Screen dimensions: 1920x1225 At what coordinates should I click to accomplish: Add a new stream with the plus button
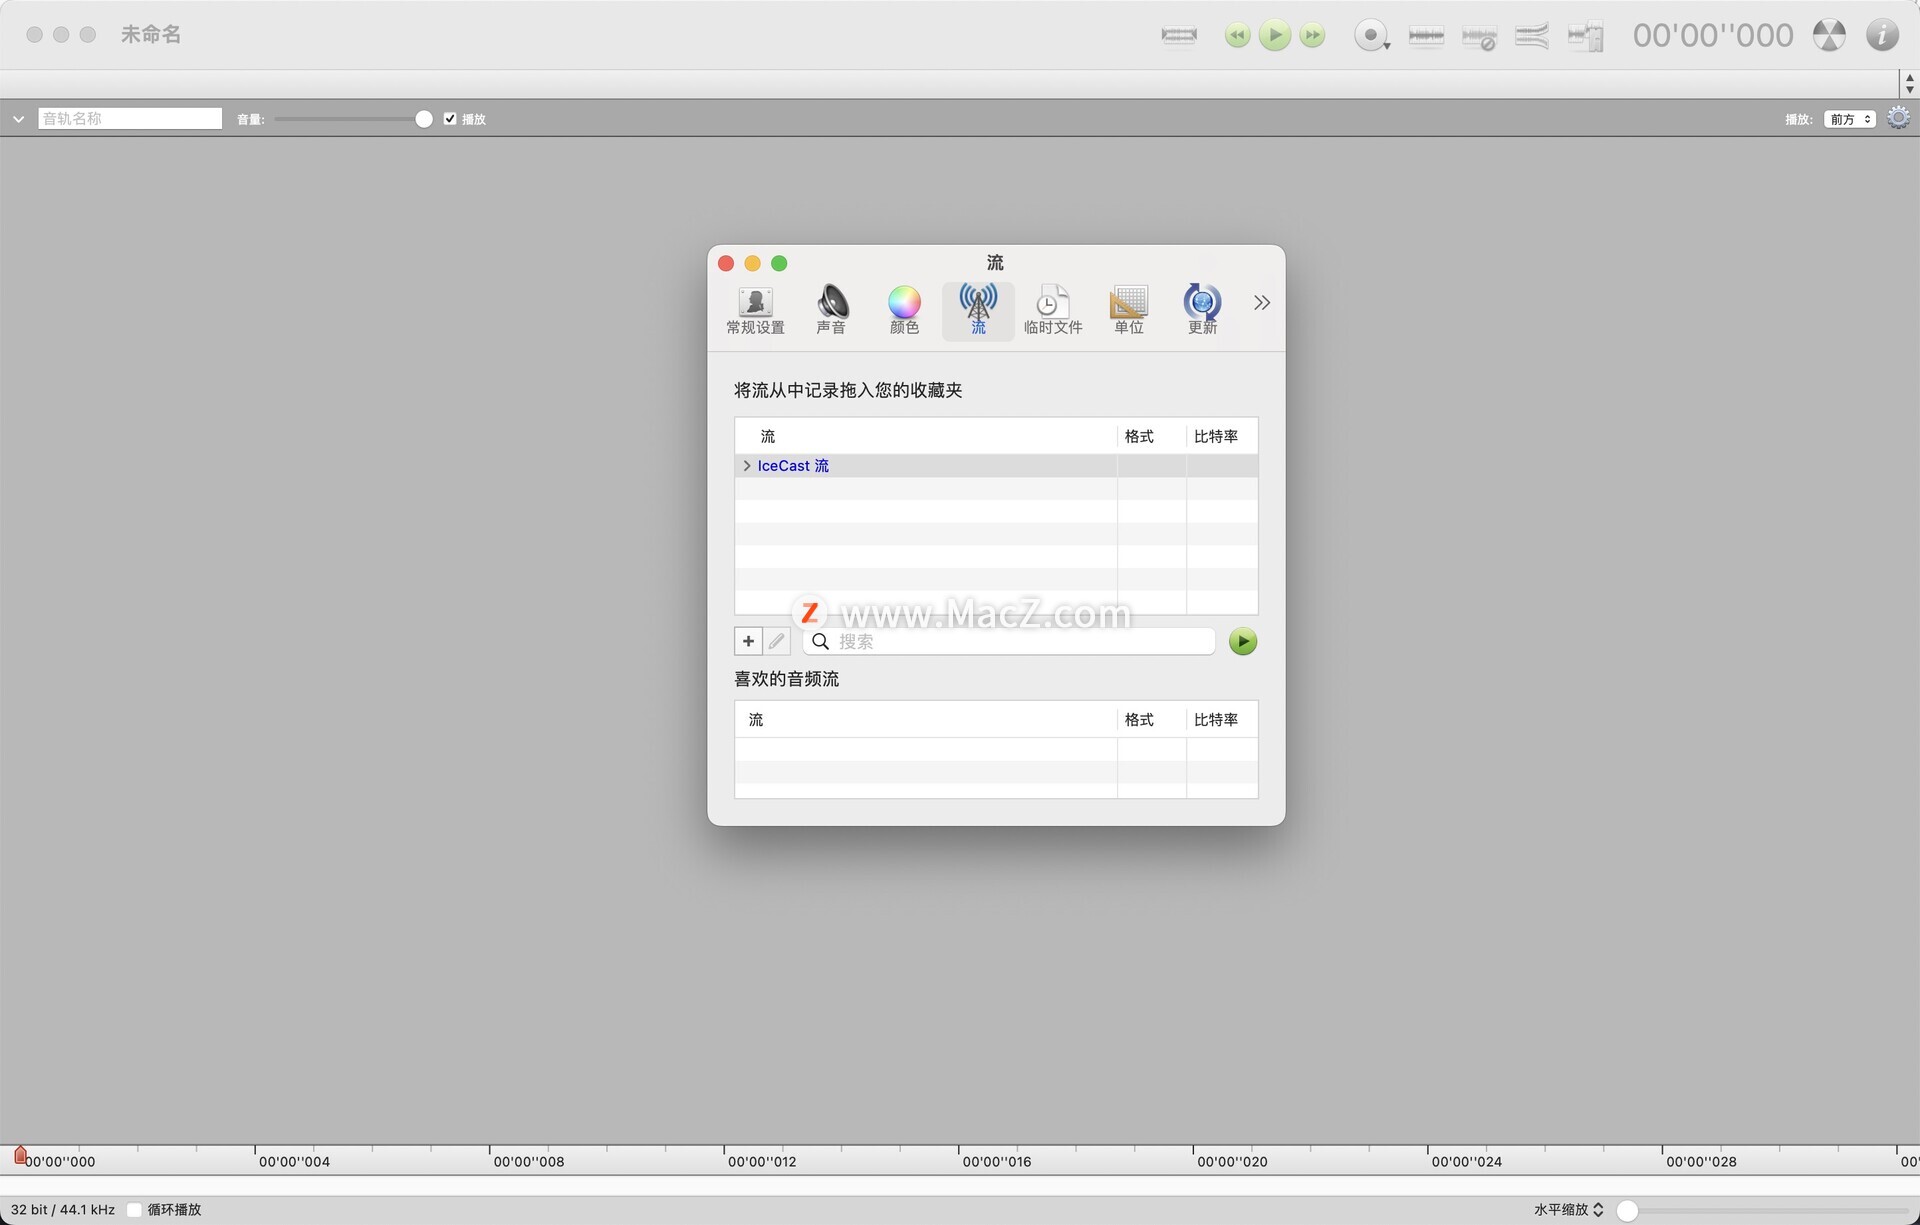(x=748, y=641)
